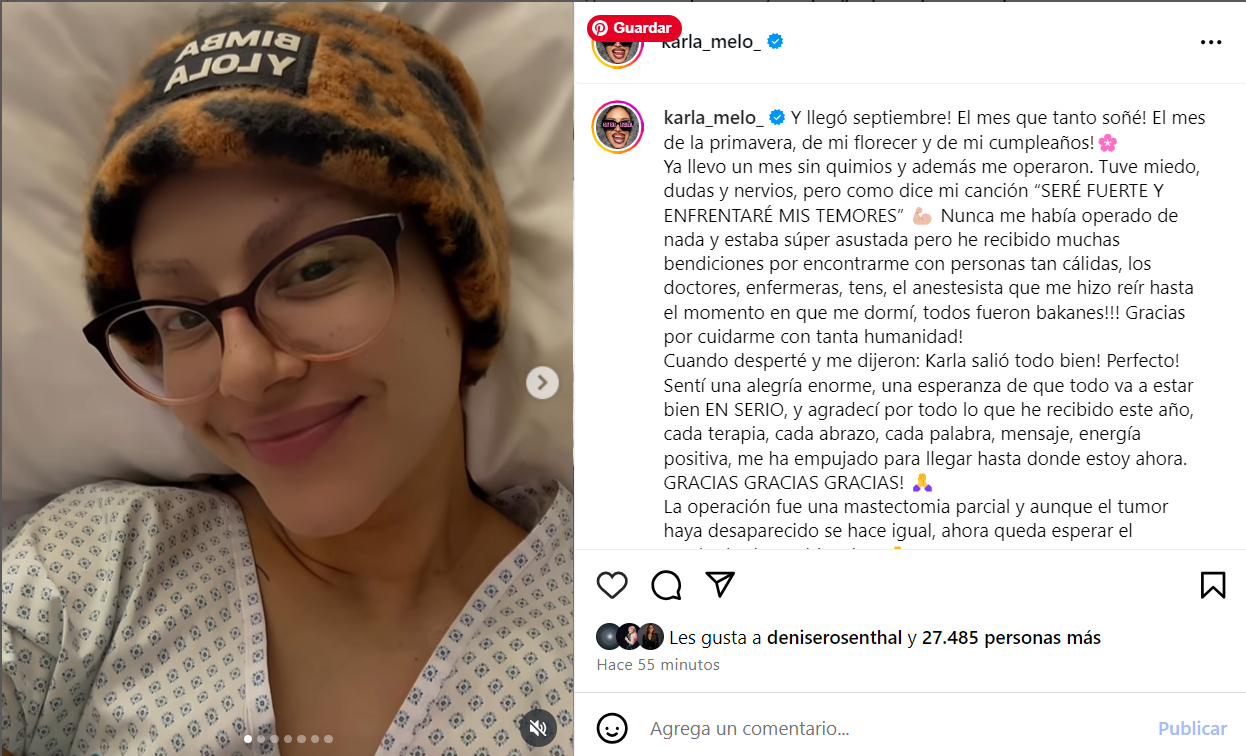Open the three-dot options menu
This screenshot has width=1246, height=756.
1211,42
